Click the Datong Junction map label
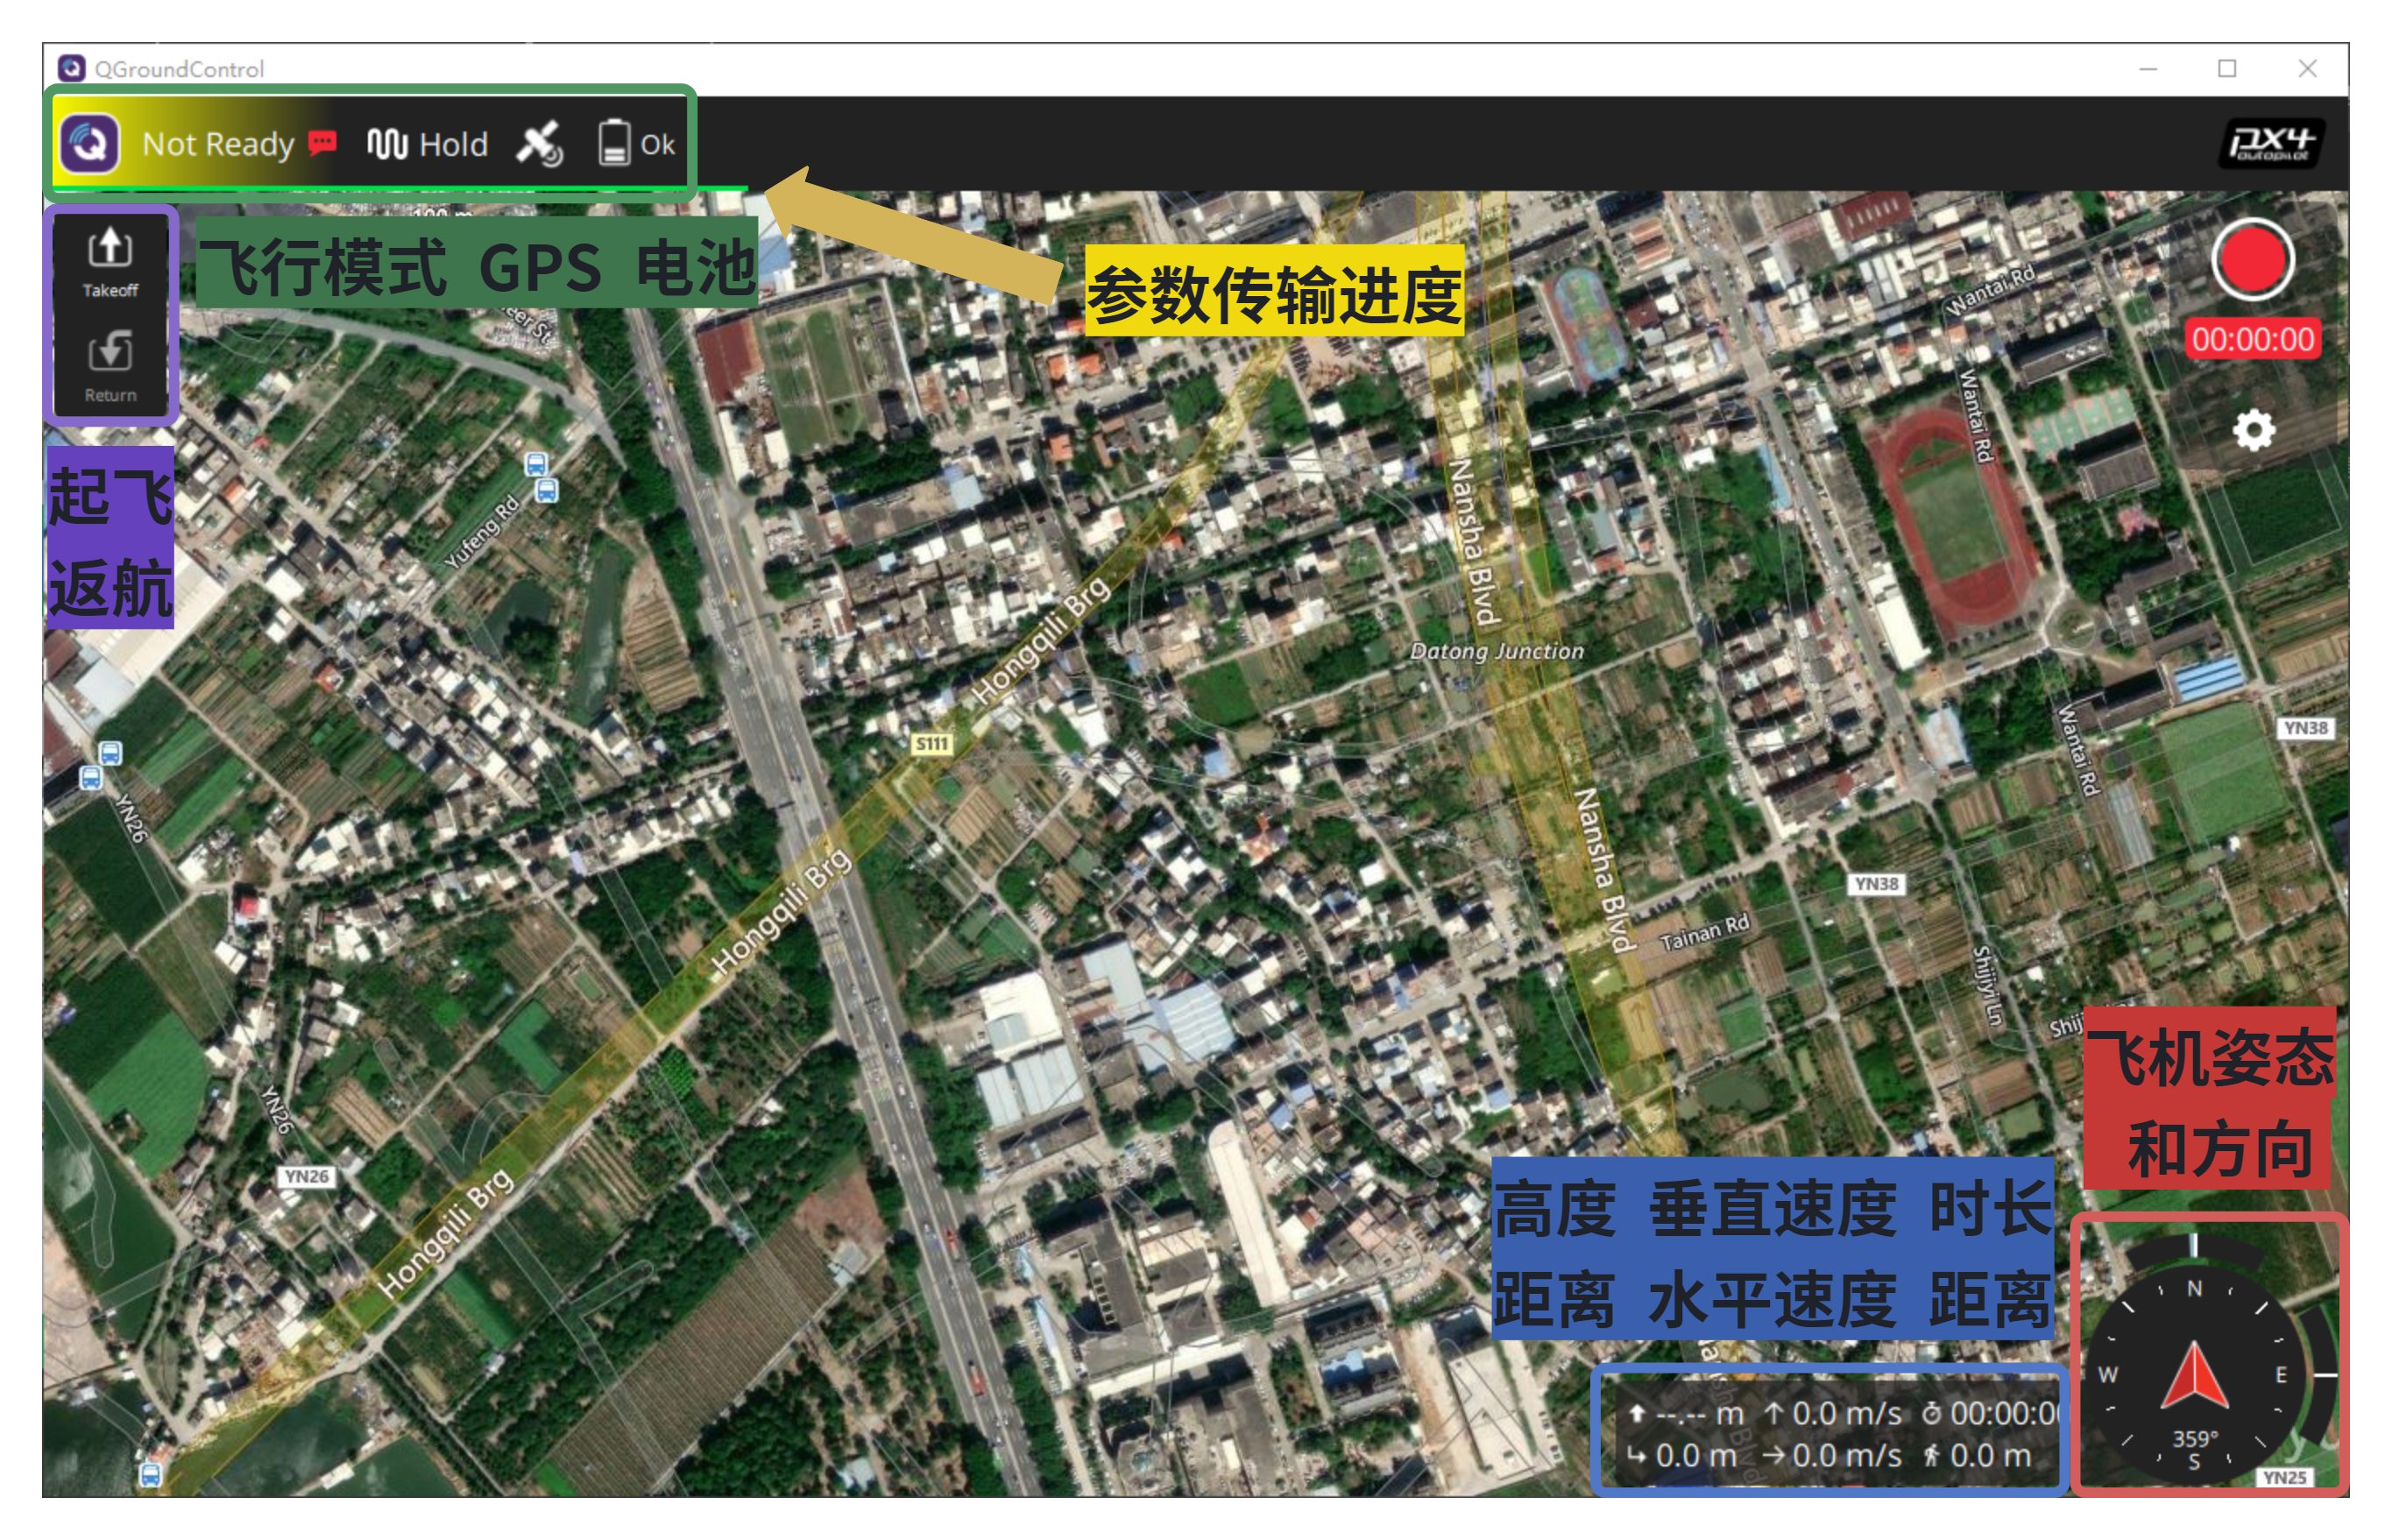 pos(1496,651)
